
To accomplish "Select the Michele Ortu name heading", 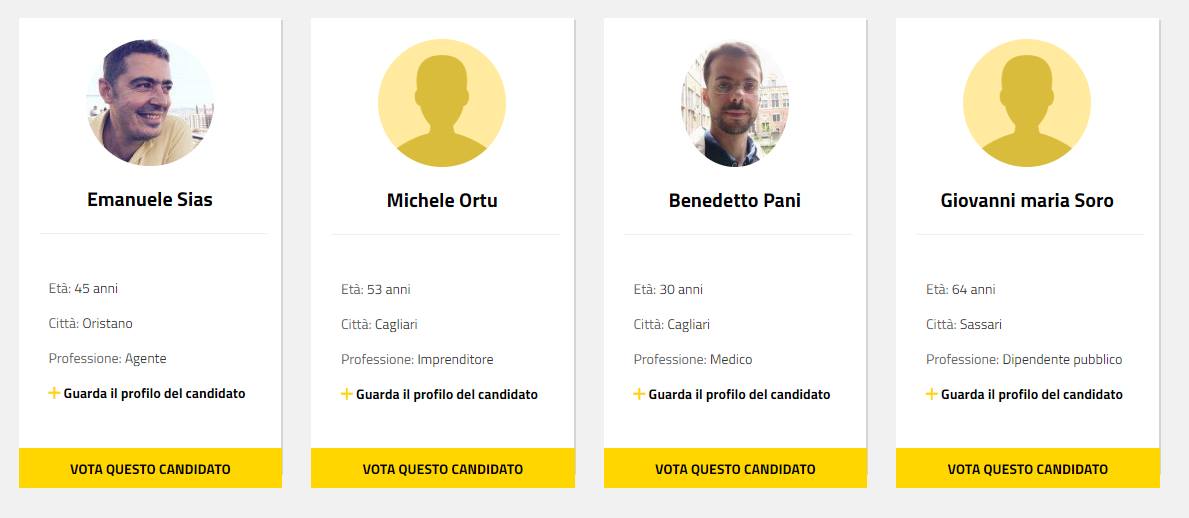I will pyautogui.click(x=442, y=200).
